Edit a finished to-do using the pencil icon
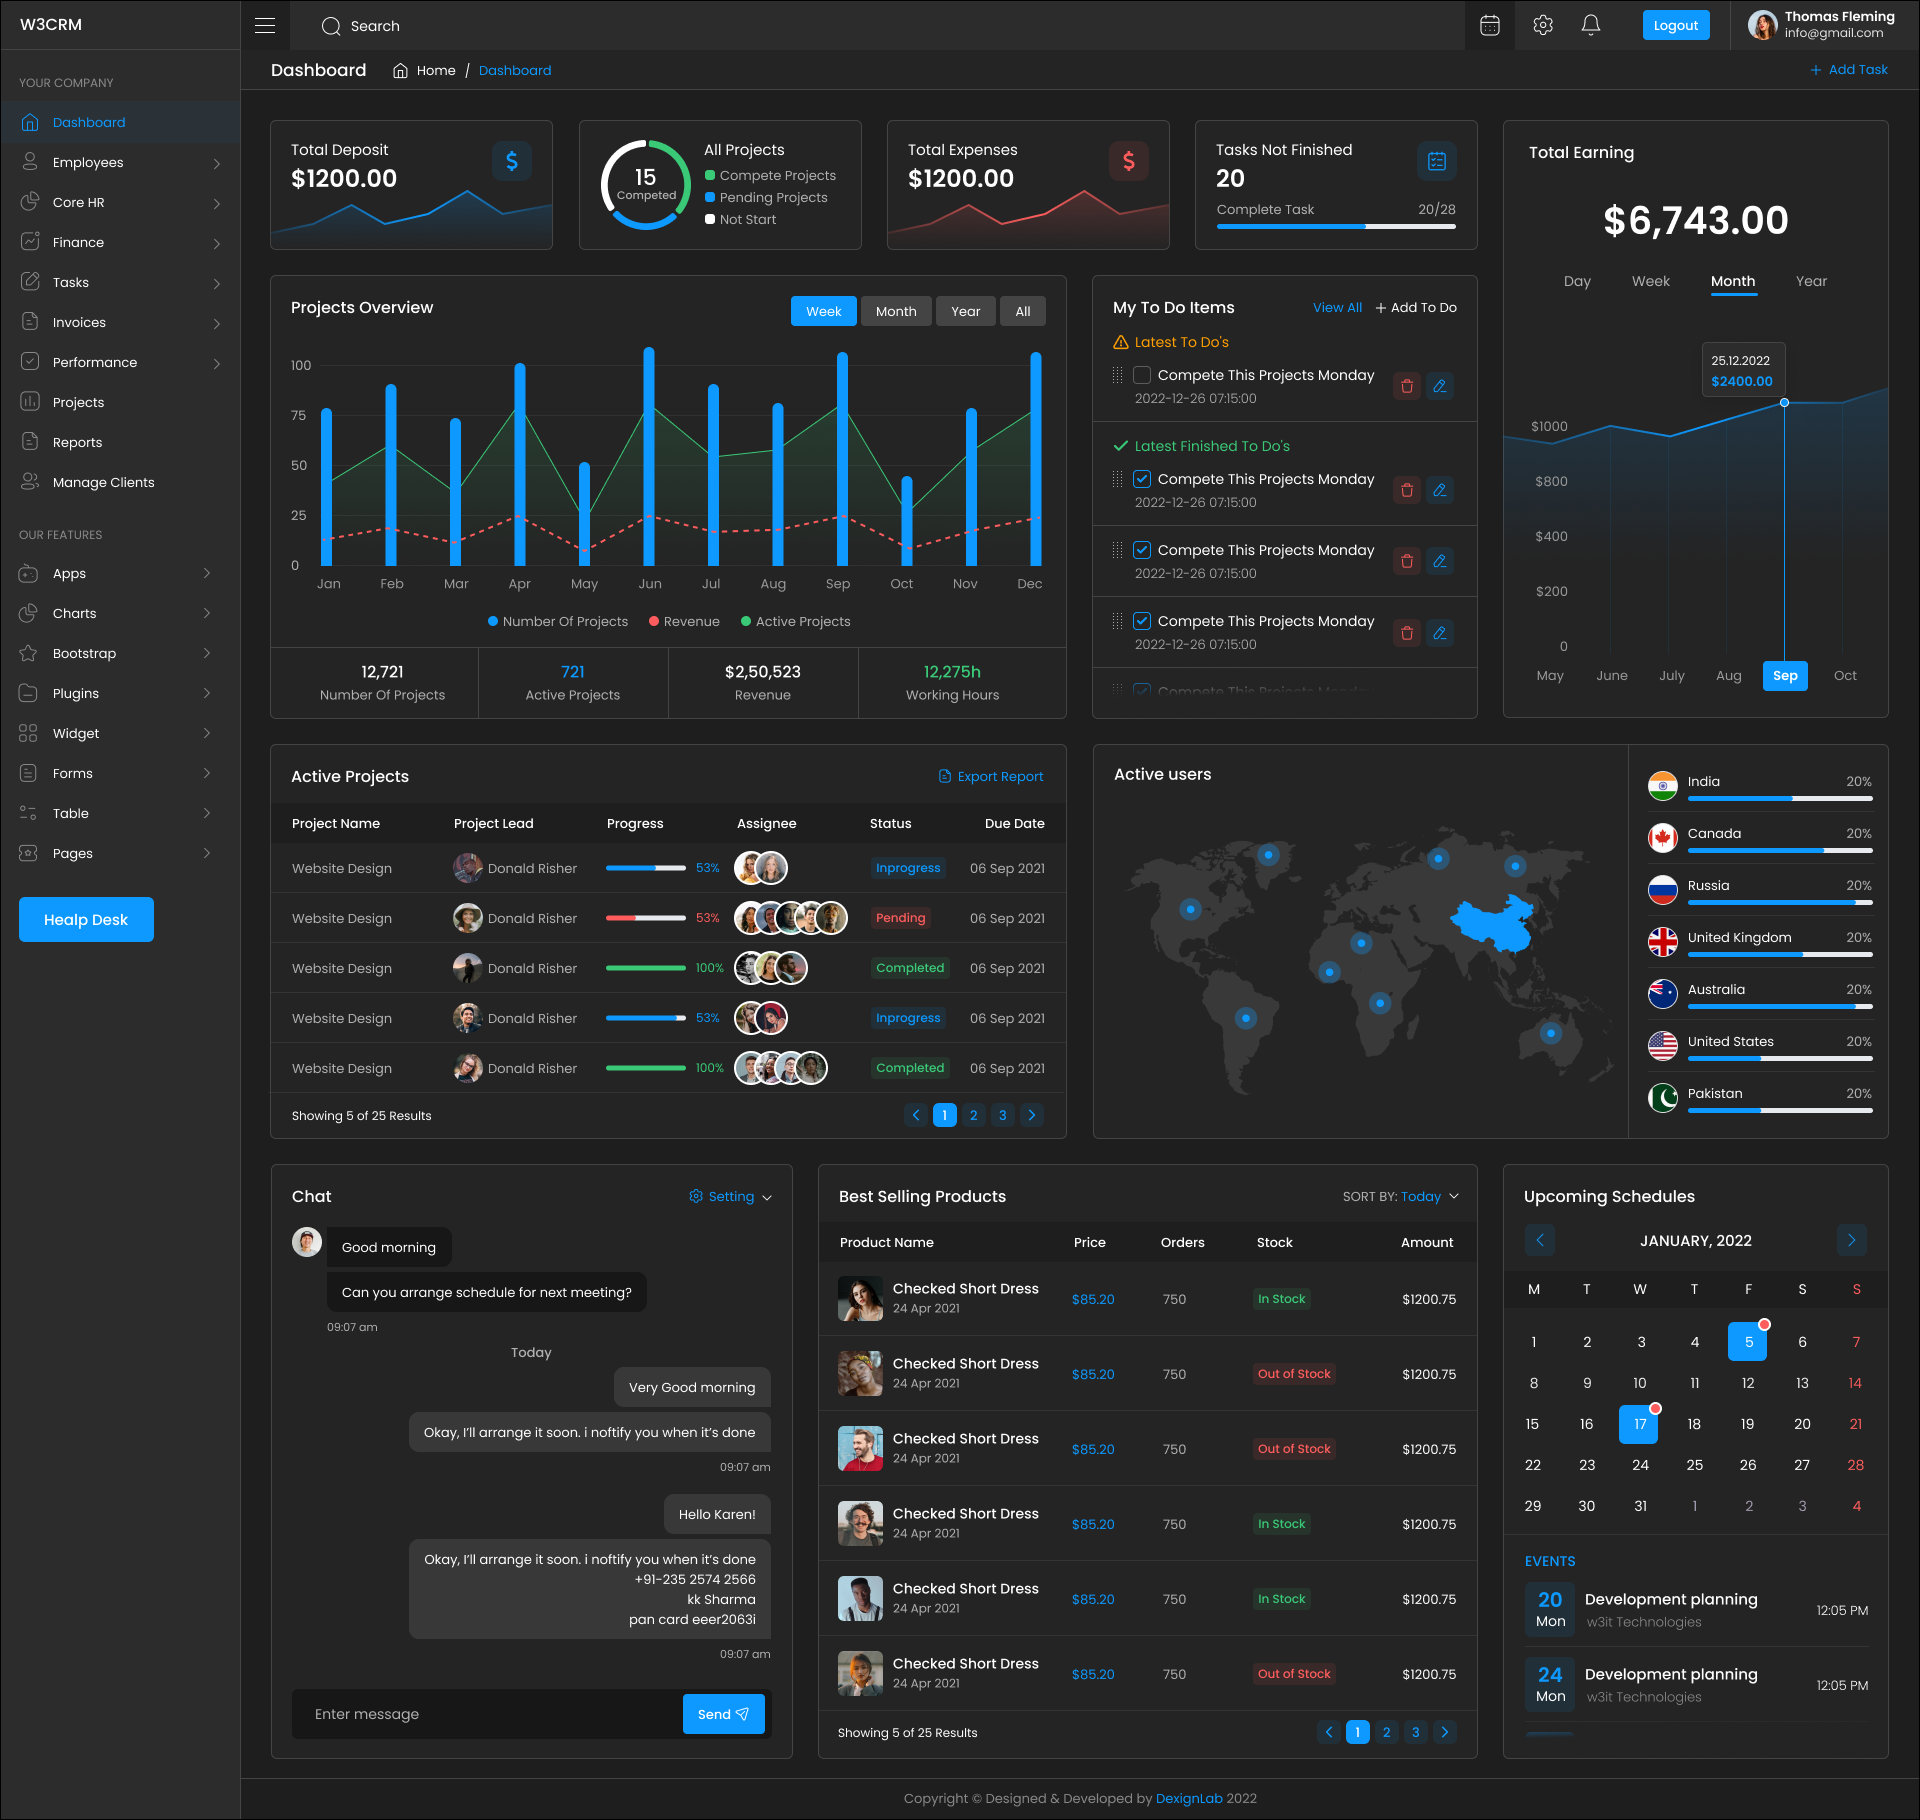The width and height of the screenshot is (1920, 1820). coord(1440,490)
